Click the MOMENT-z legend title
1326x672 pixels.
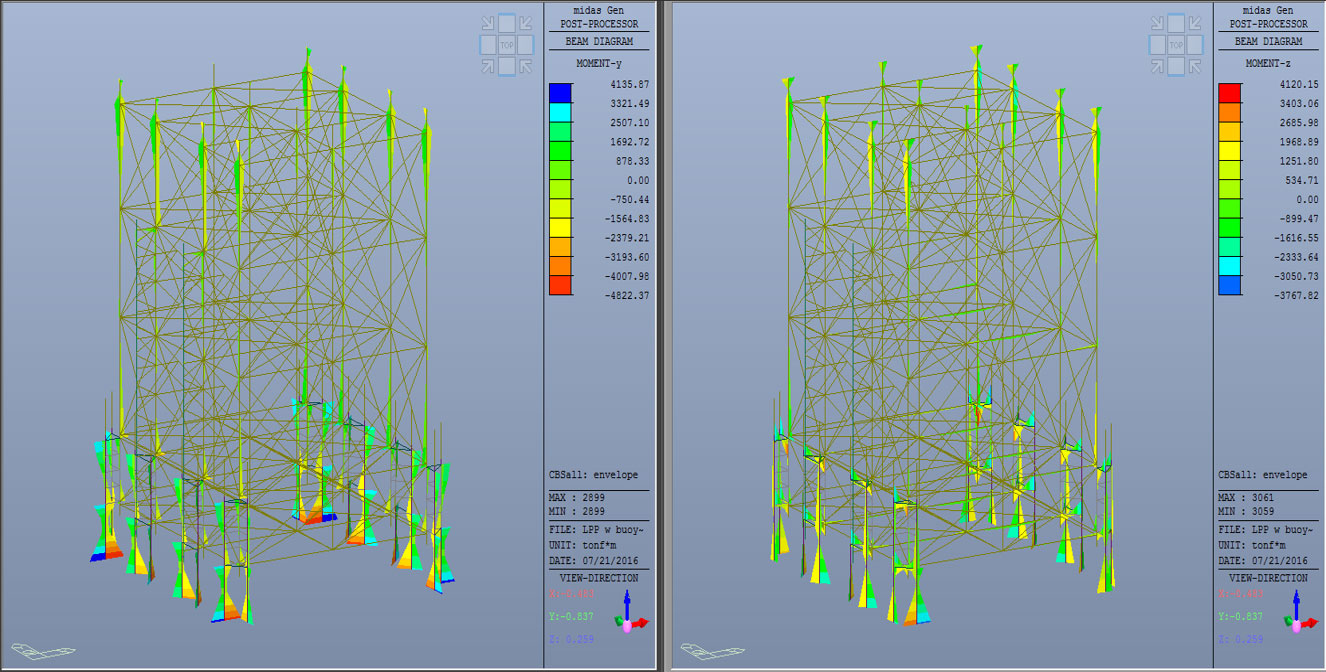(1268, 63)
